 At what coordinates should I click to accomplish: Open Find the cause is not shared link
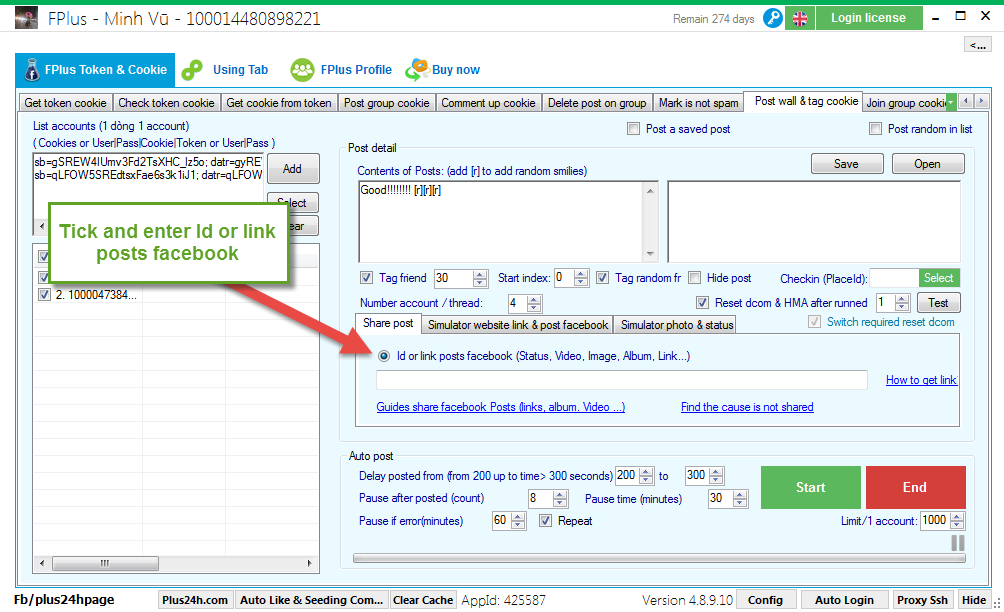pos(747,407)
